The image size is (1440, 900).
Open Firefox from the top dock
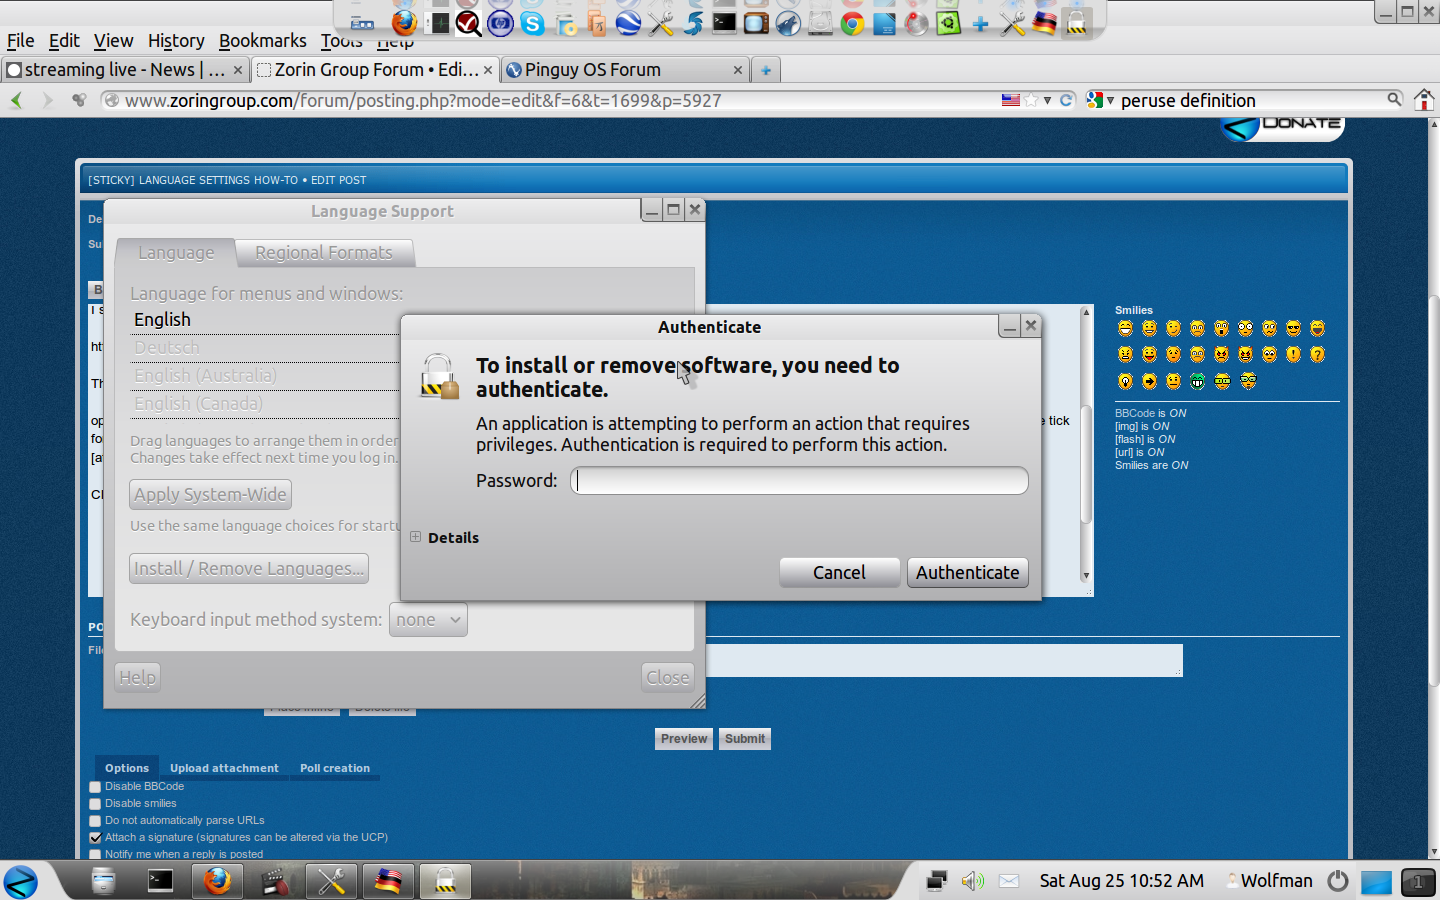404,21
